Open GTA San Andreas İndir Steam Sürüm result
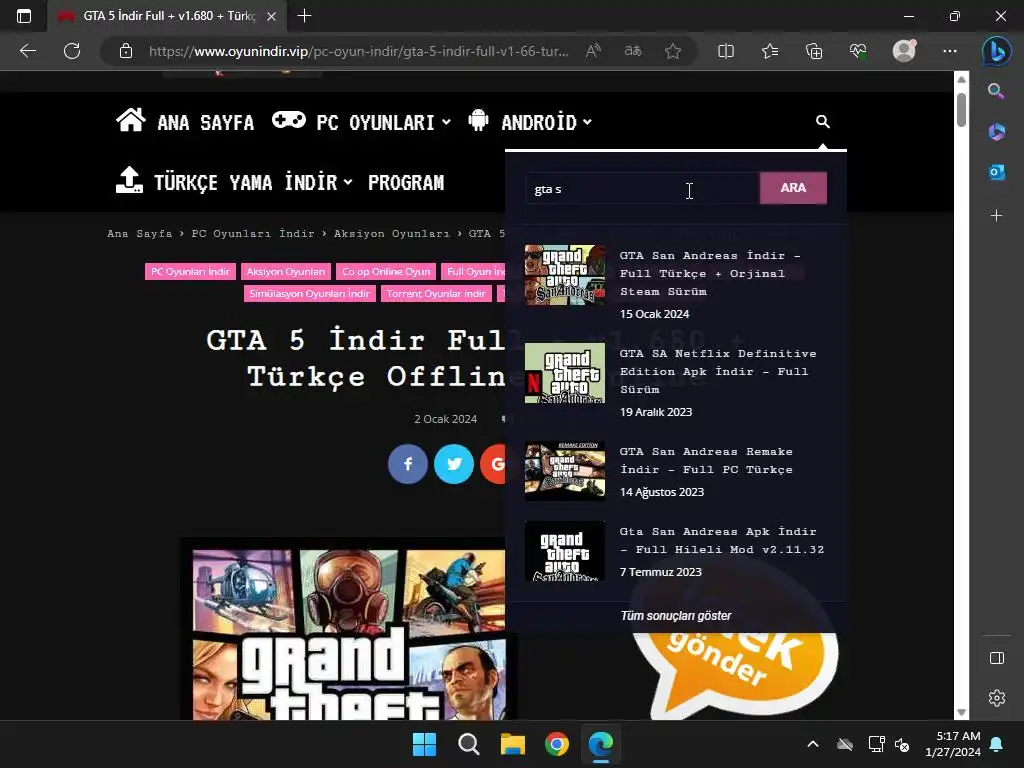Image resolution: width=1024 pixels, height=768 pixels. (710, 274)
